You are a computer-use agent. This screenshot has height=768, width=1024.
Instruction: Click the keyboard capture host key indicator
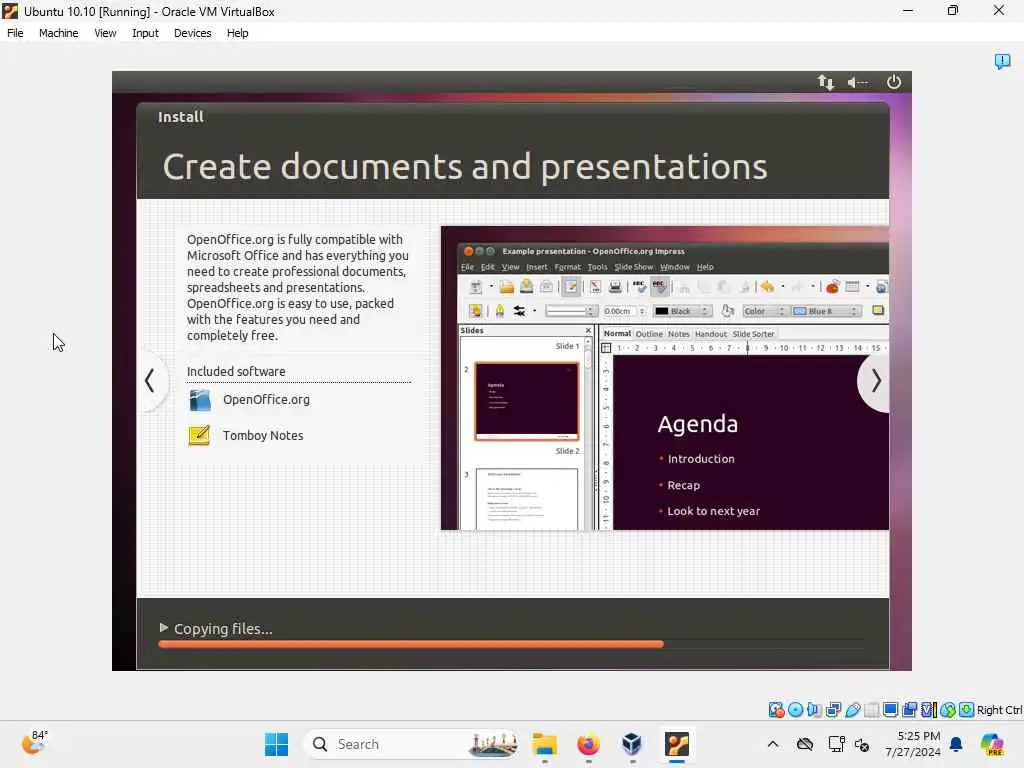pos(967,710)
